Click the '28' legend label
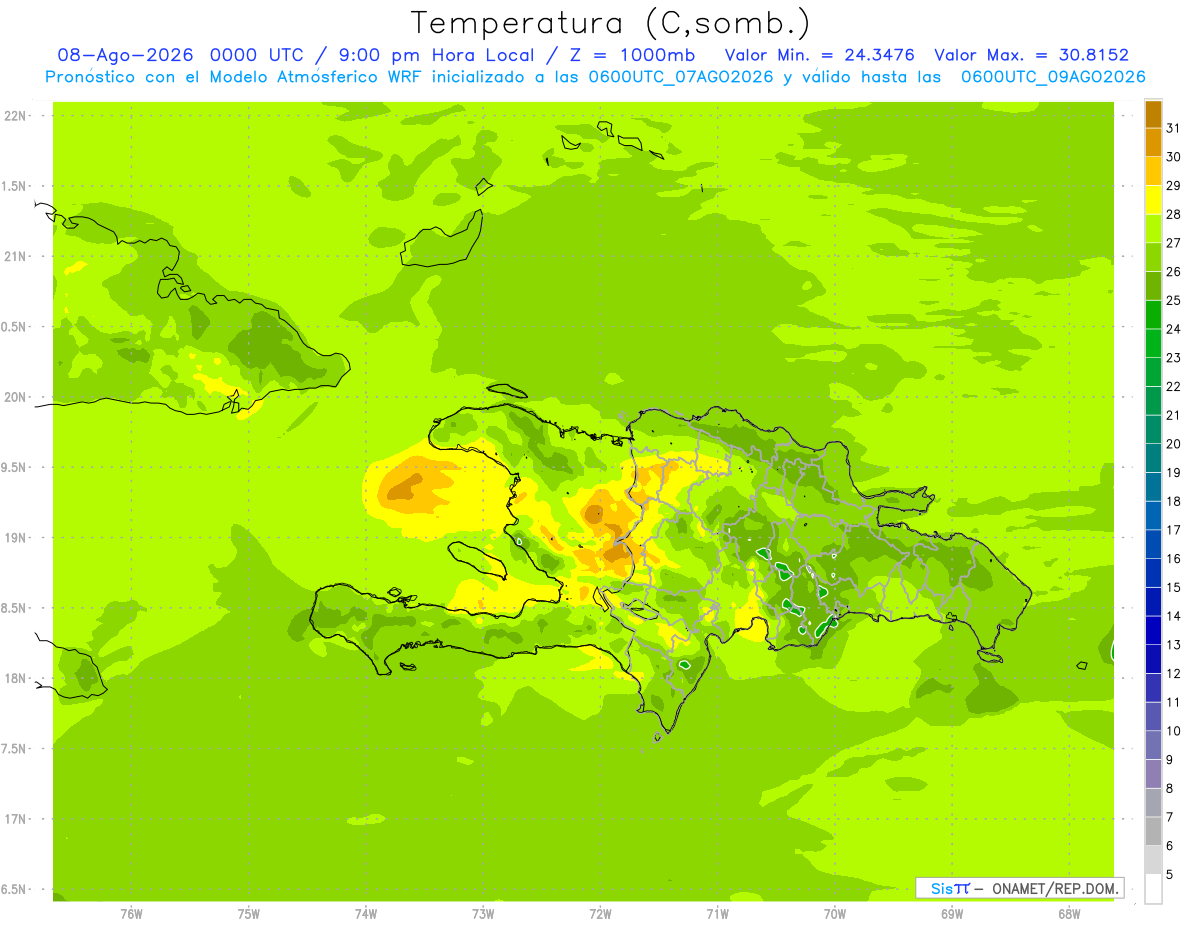Screen dimensions: 1200x927 pos(1174,214)
